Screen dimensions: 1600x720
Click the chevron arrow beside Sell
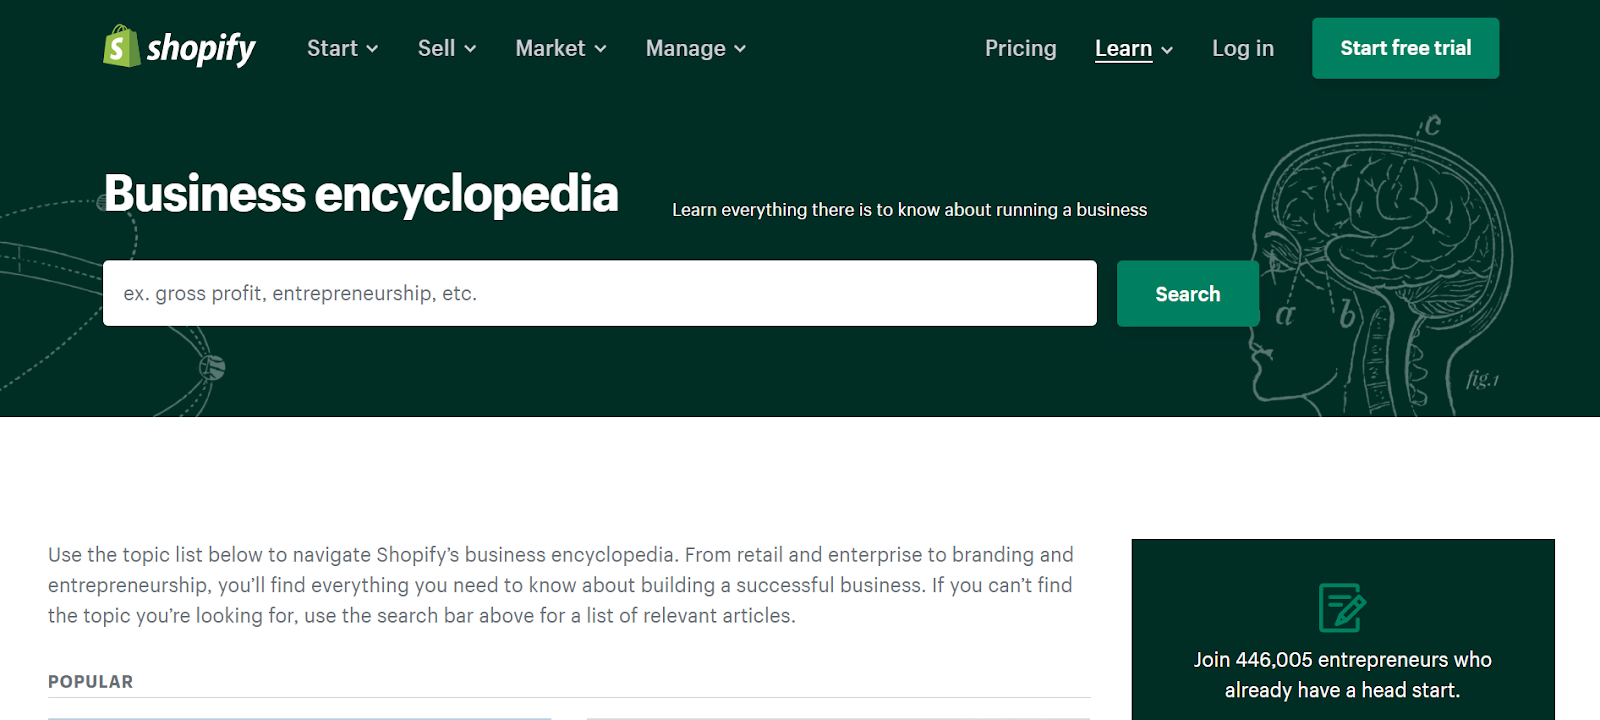click(470, 49)
